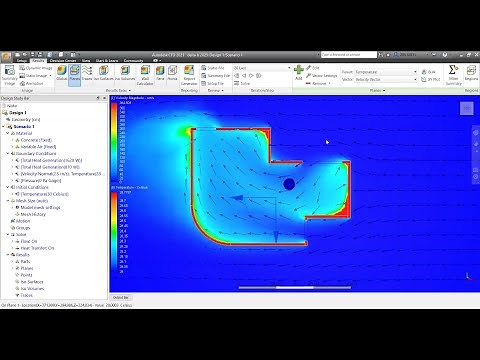Screen dimensions: 480x360
Task: Step to the previous iteration
Action: [244, 76]
